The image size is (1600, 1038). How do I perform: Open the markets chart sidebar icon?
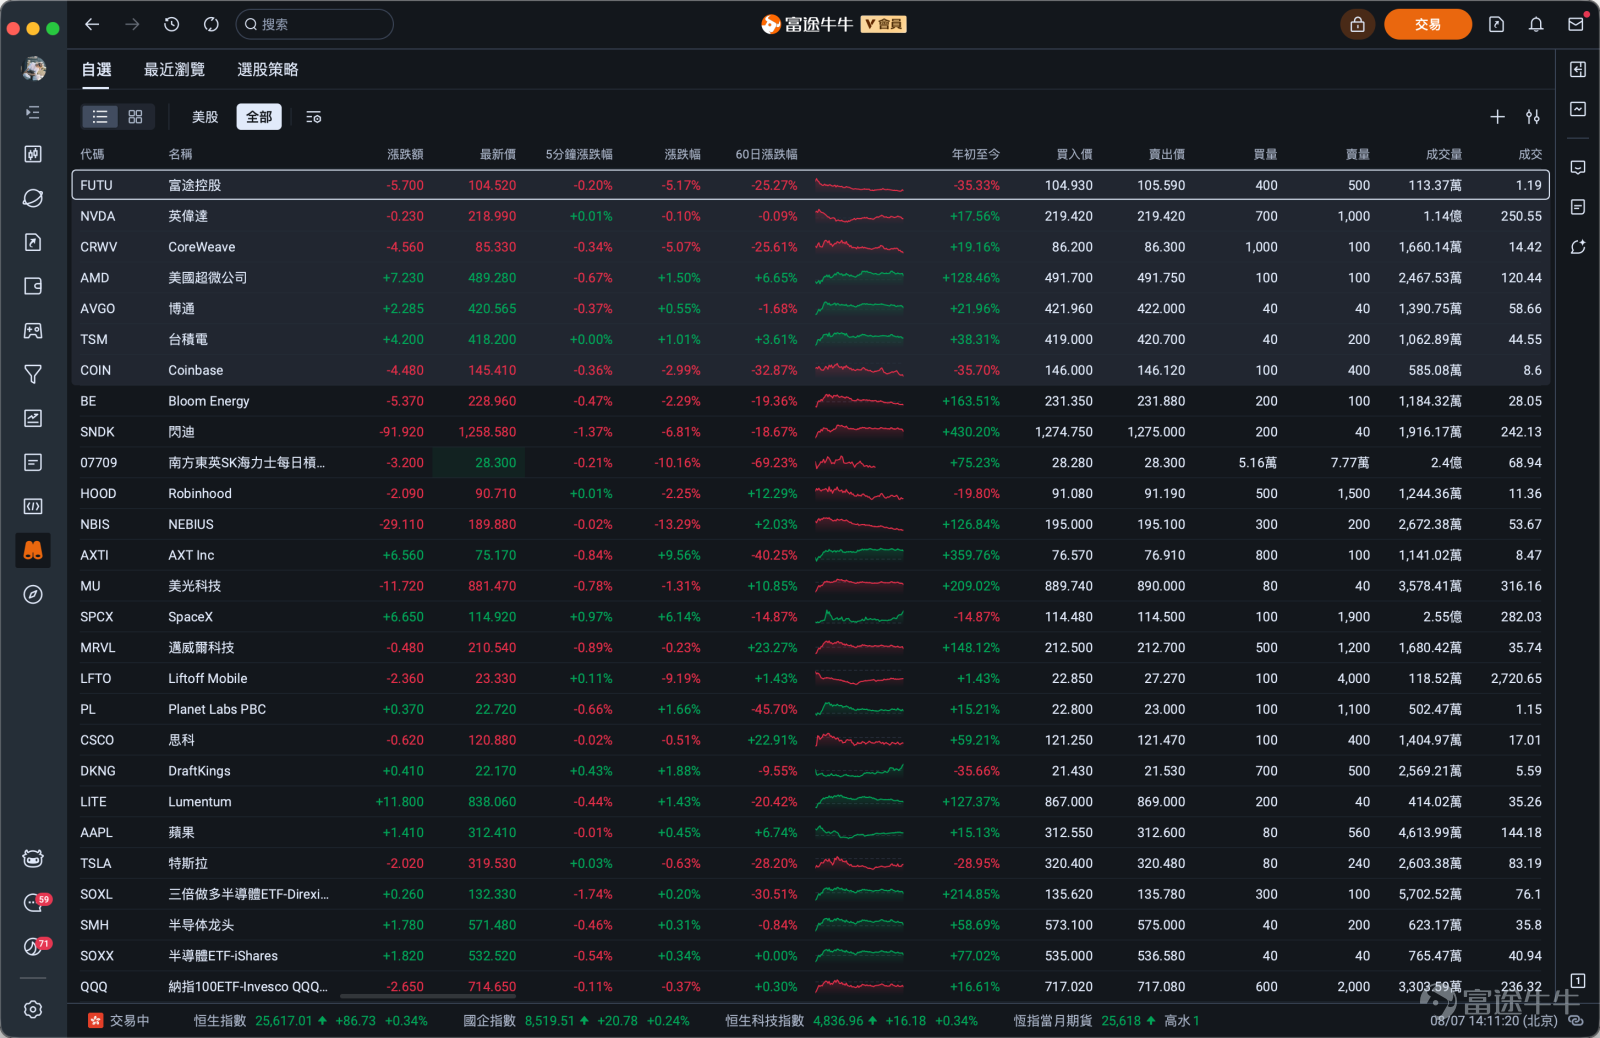[x=33, y=154]
